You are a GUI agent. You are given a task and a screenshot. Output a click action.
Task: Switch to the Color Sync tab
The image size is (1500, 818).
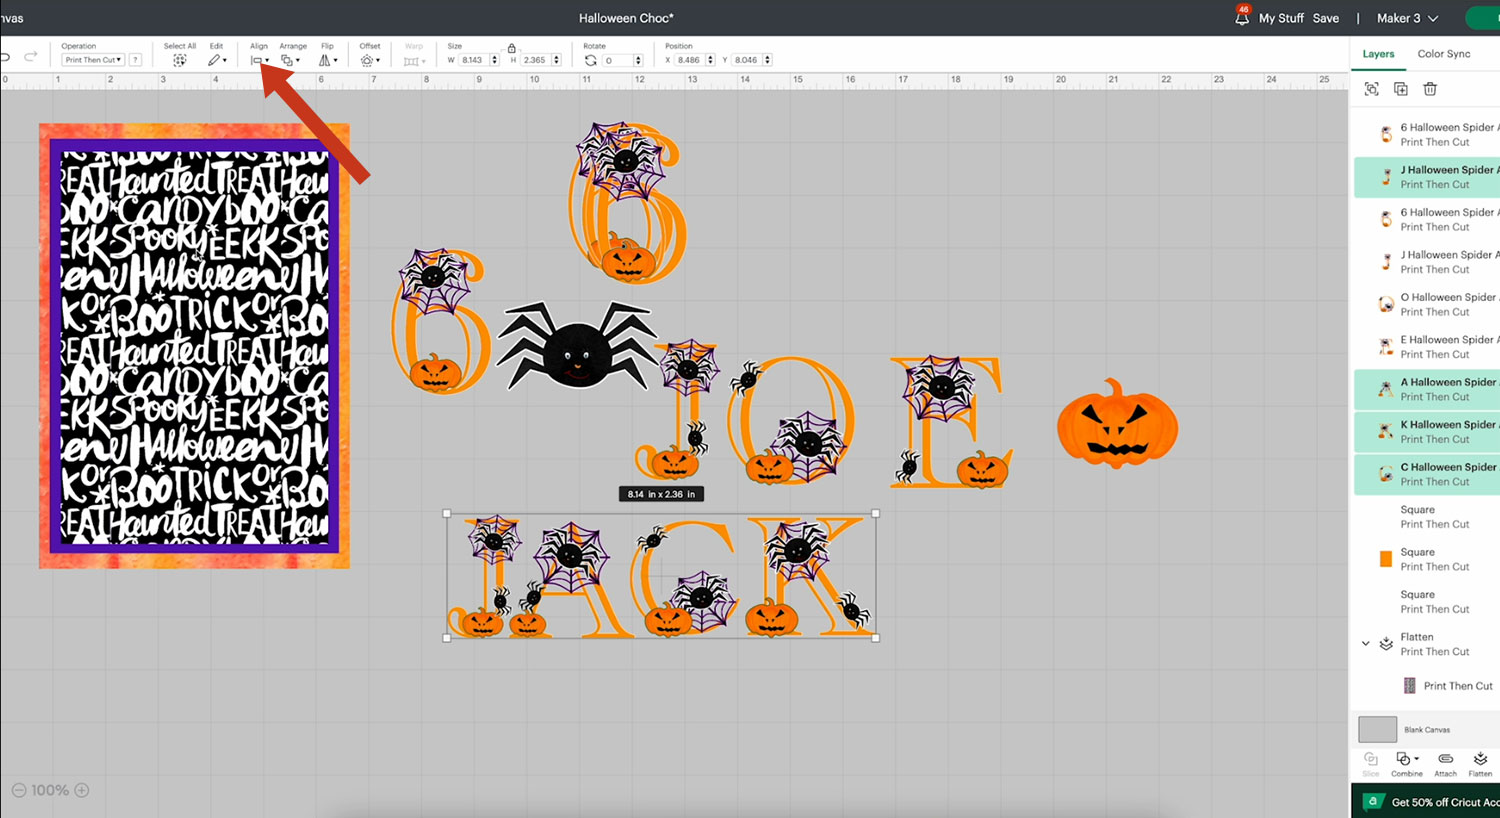pyautogui.click(x=1443, y=54)
